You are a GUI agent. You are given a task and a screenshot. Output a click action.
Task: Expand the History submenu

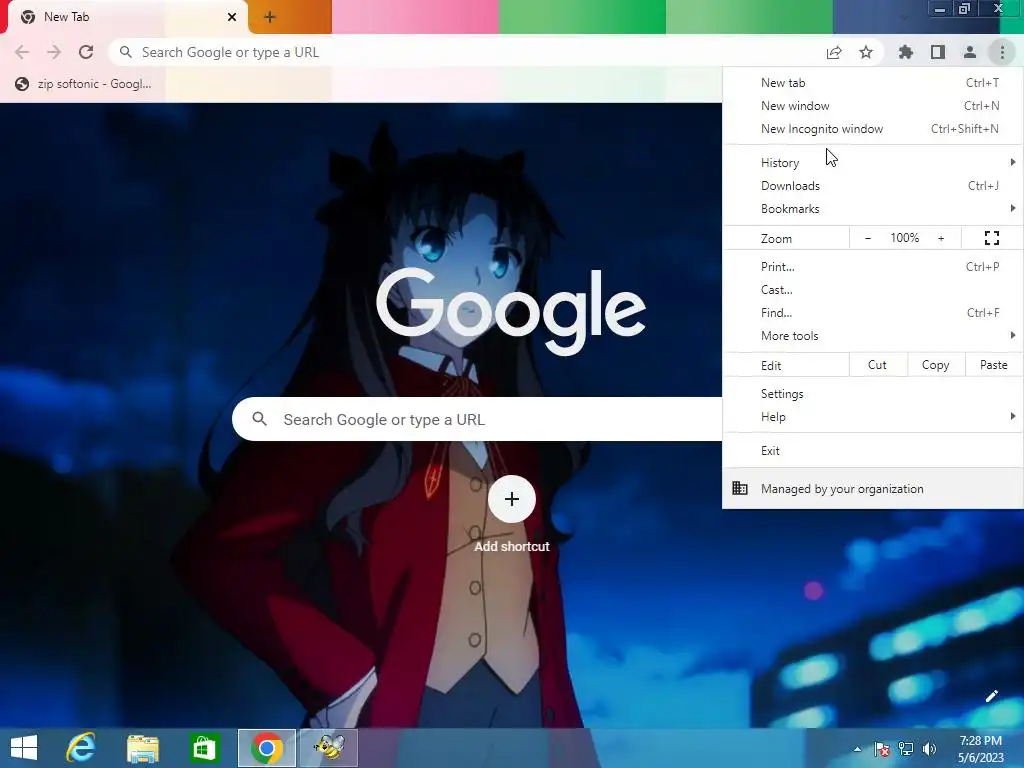[873, 163]
